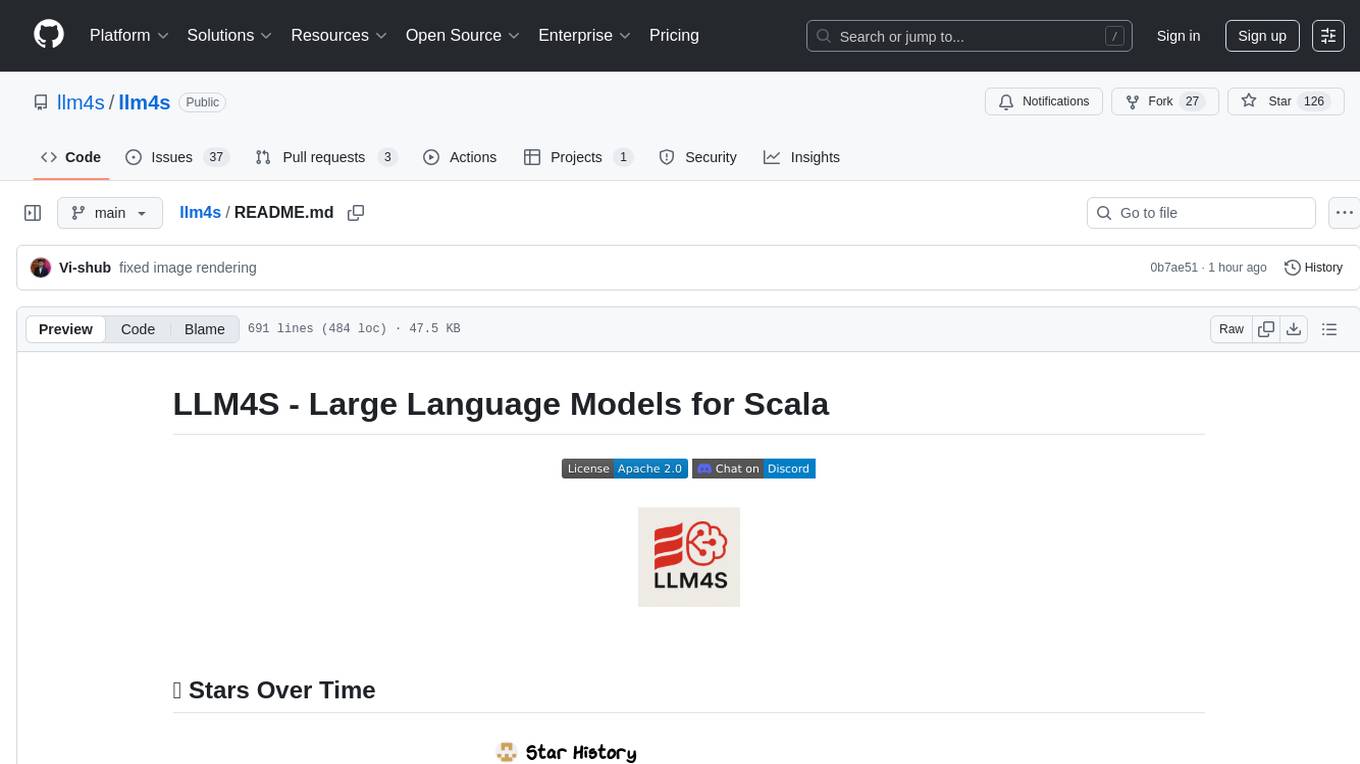The height and width of the screenshot is (764, 1360).
Task: Switch to the Insights tab
Action: (x=802, y=157)
